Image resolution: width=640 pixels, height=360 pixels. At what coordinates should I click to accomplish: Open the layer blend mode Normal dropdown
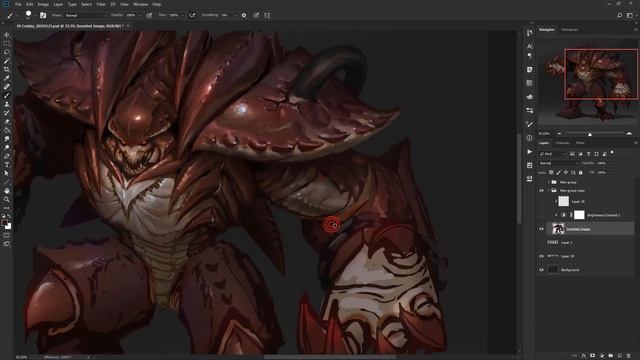[559, 163]
